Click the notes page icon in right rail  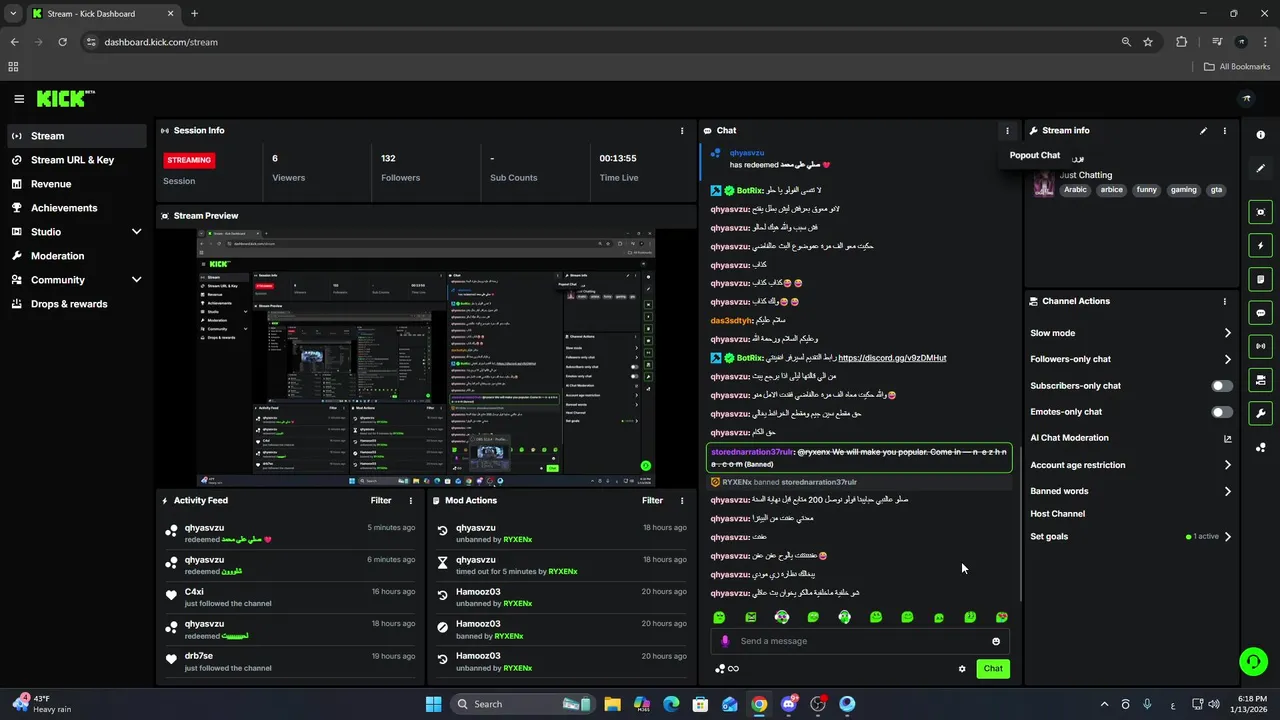[x=1260, y=279]
